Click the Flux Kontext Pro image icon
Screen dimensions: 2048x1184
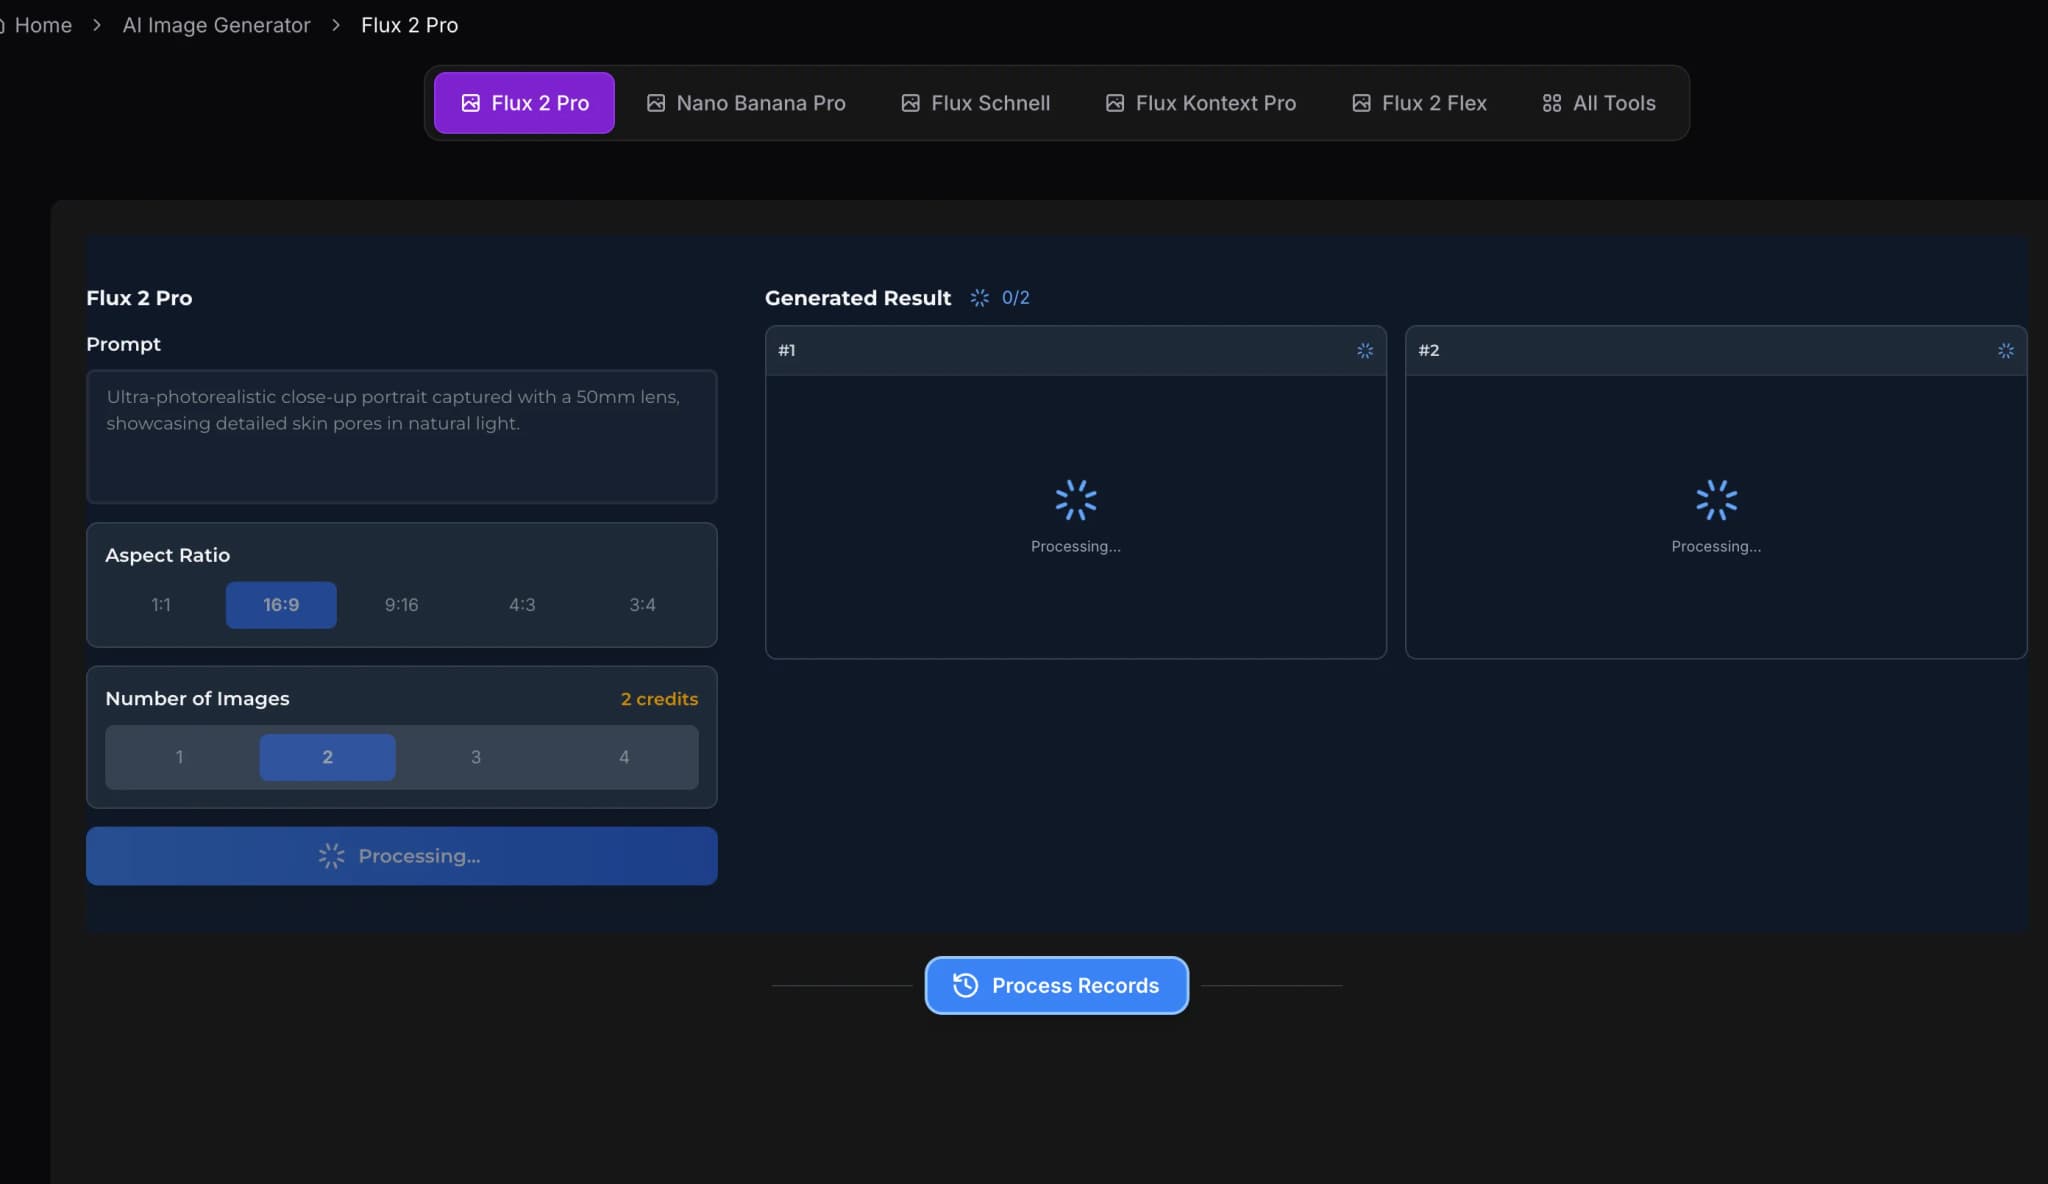[1115, 102]
